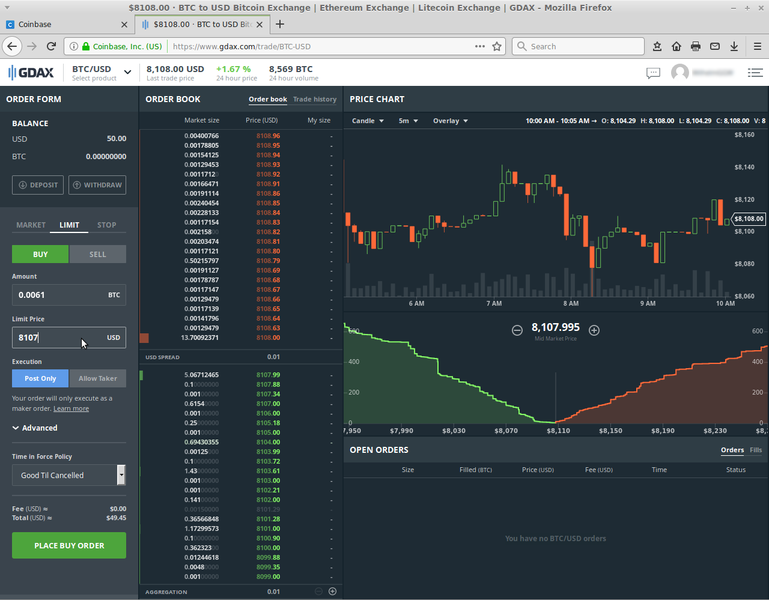This screenshot has width=769, height=600.
Task: Click the WITHDRAW button
Action: pos(97,185)
